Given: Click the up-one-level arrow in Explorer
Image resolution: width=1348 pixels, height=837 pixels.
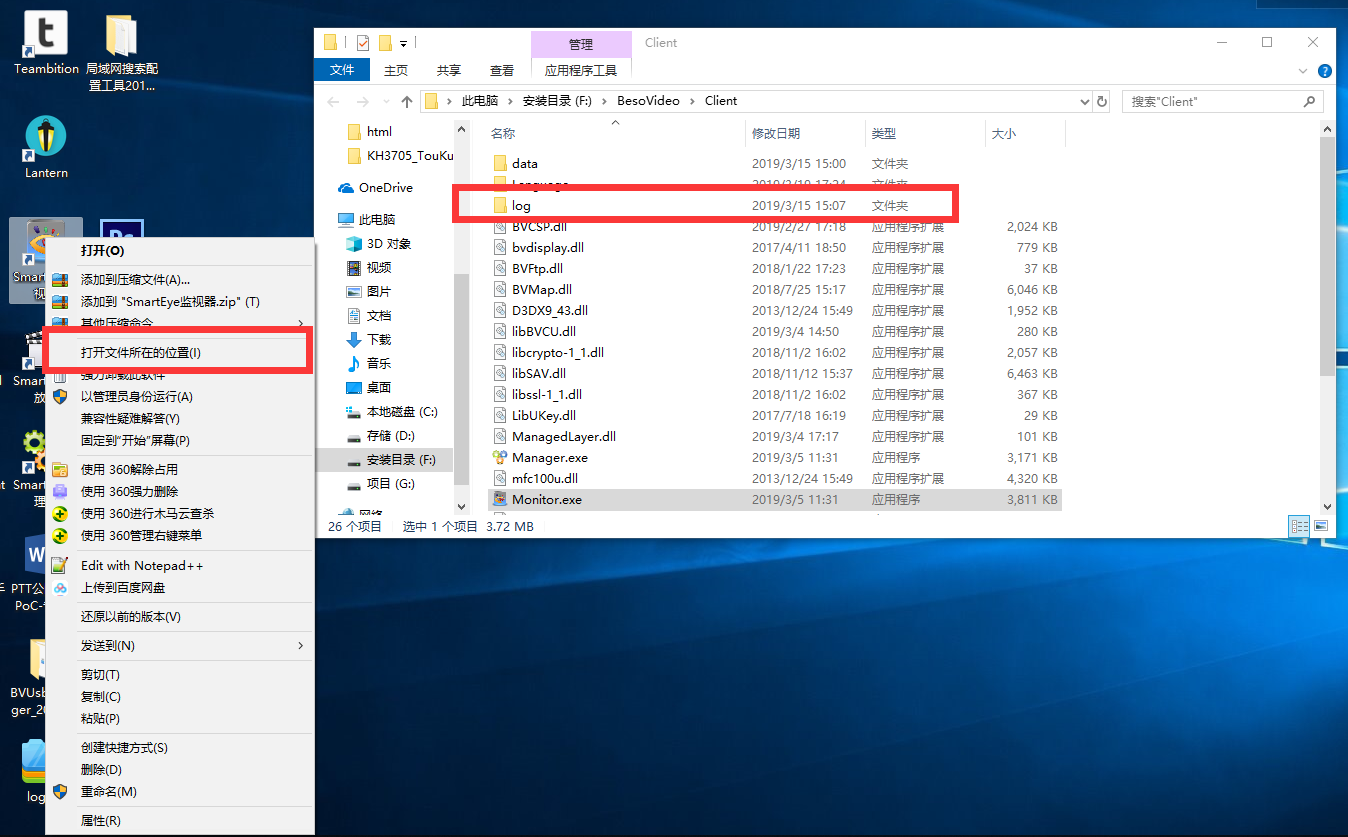Looking at the screenshot, I should click(407, 101).
